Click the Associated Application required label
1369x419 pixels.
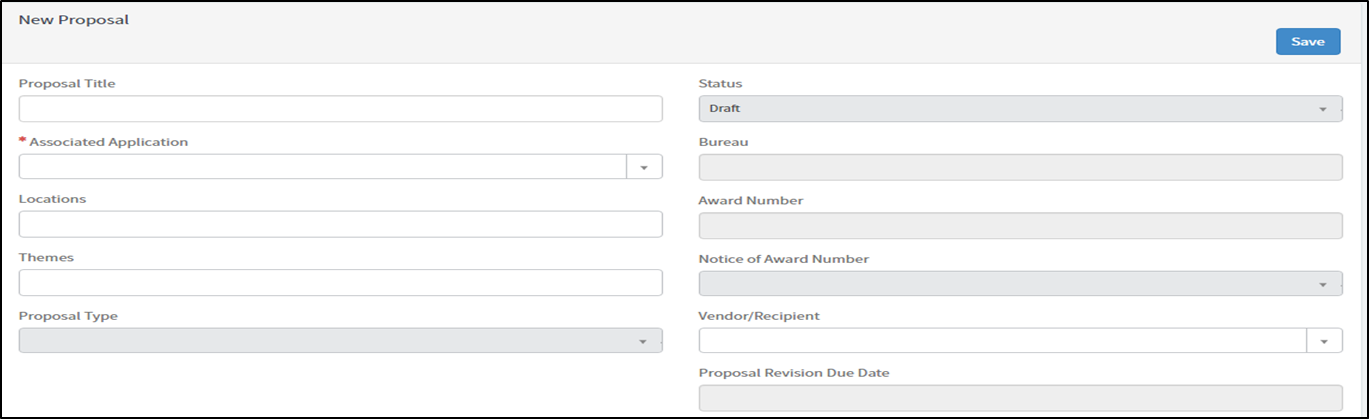click(108, 142)
